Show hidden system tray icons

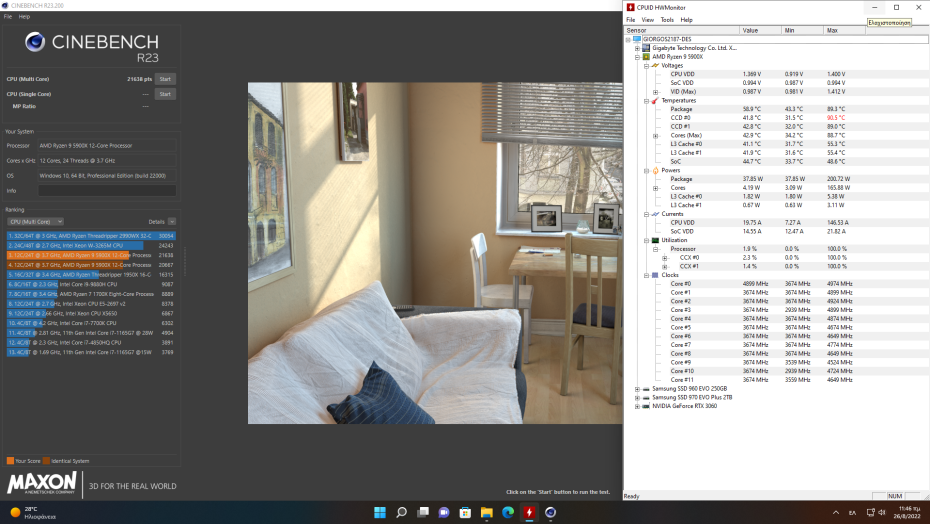pos(836,513)
